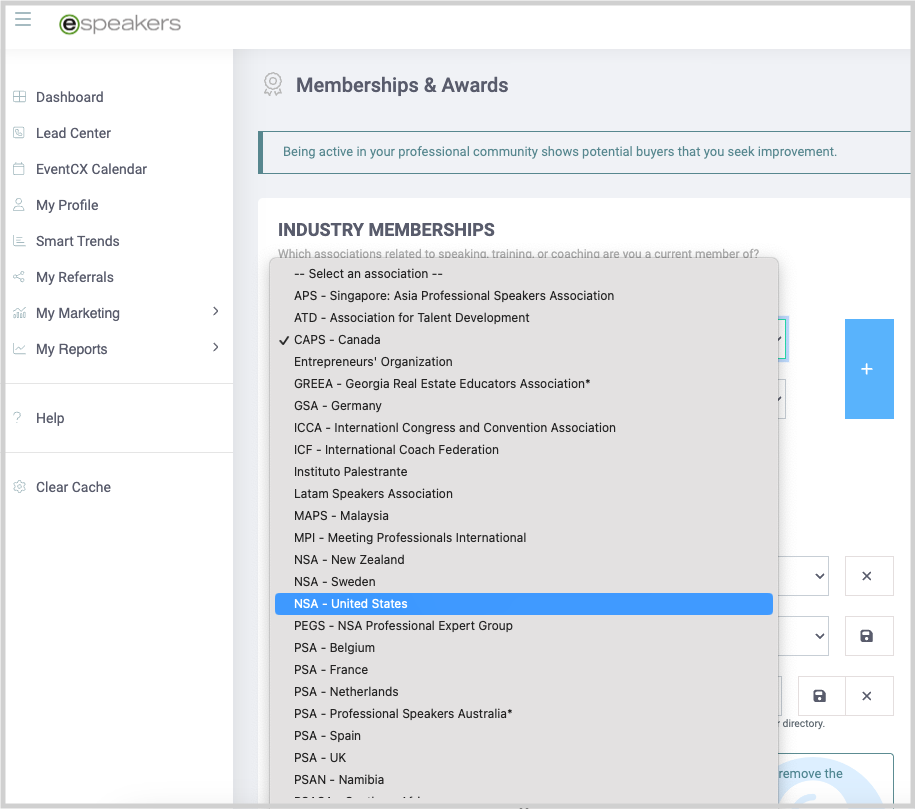Select ATD - Association for Talent Development
Screen dimensions: 915x809
click(x=523, y=318)
